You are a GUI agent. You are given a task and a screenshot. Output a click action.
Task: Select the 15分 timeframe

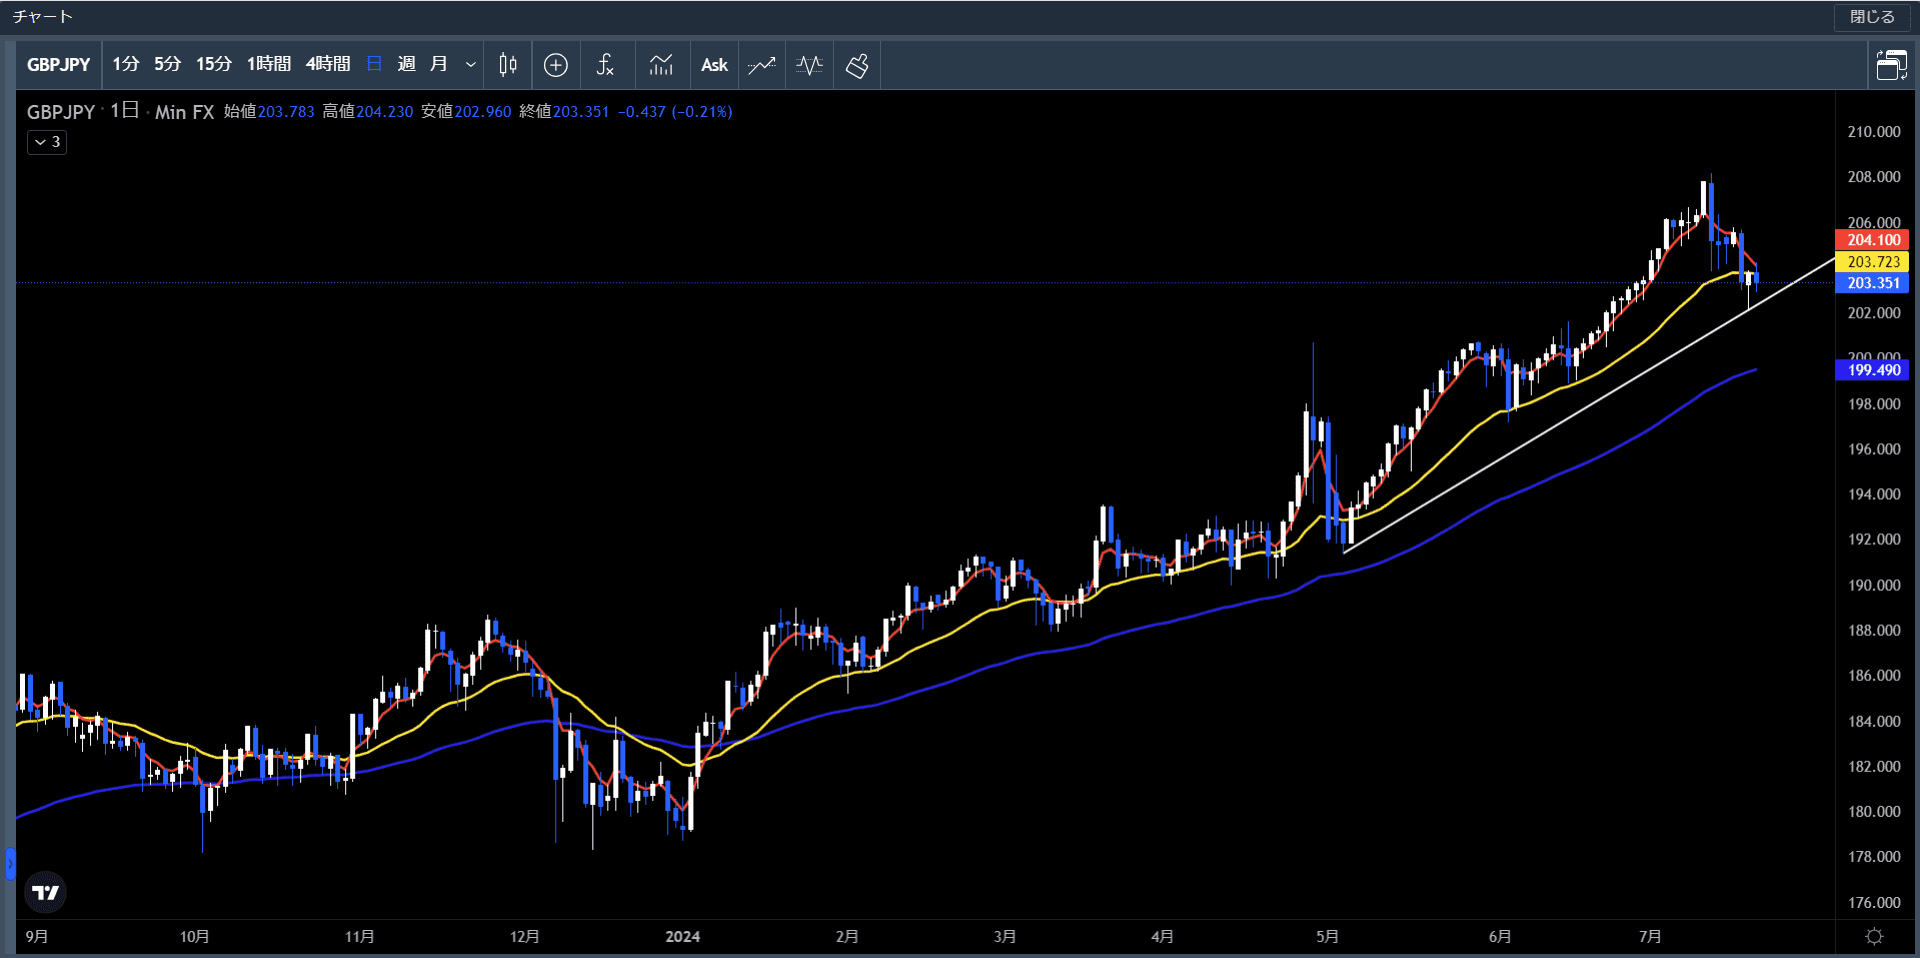(213, 65)
